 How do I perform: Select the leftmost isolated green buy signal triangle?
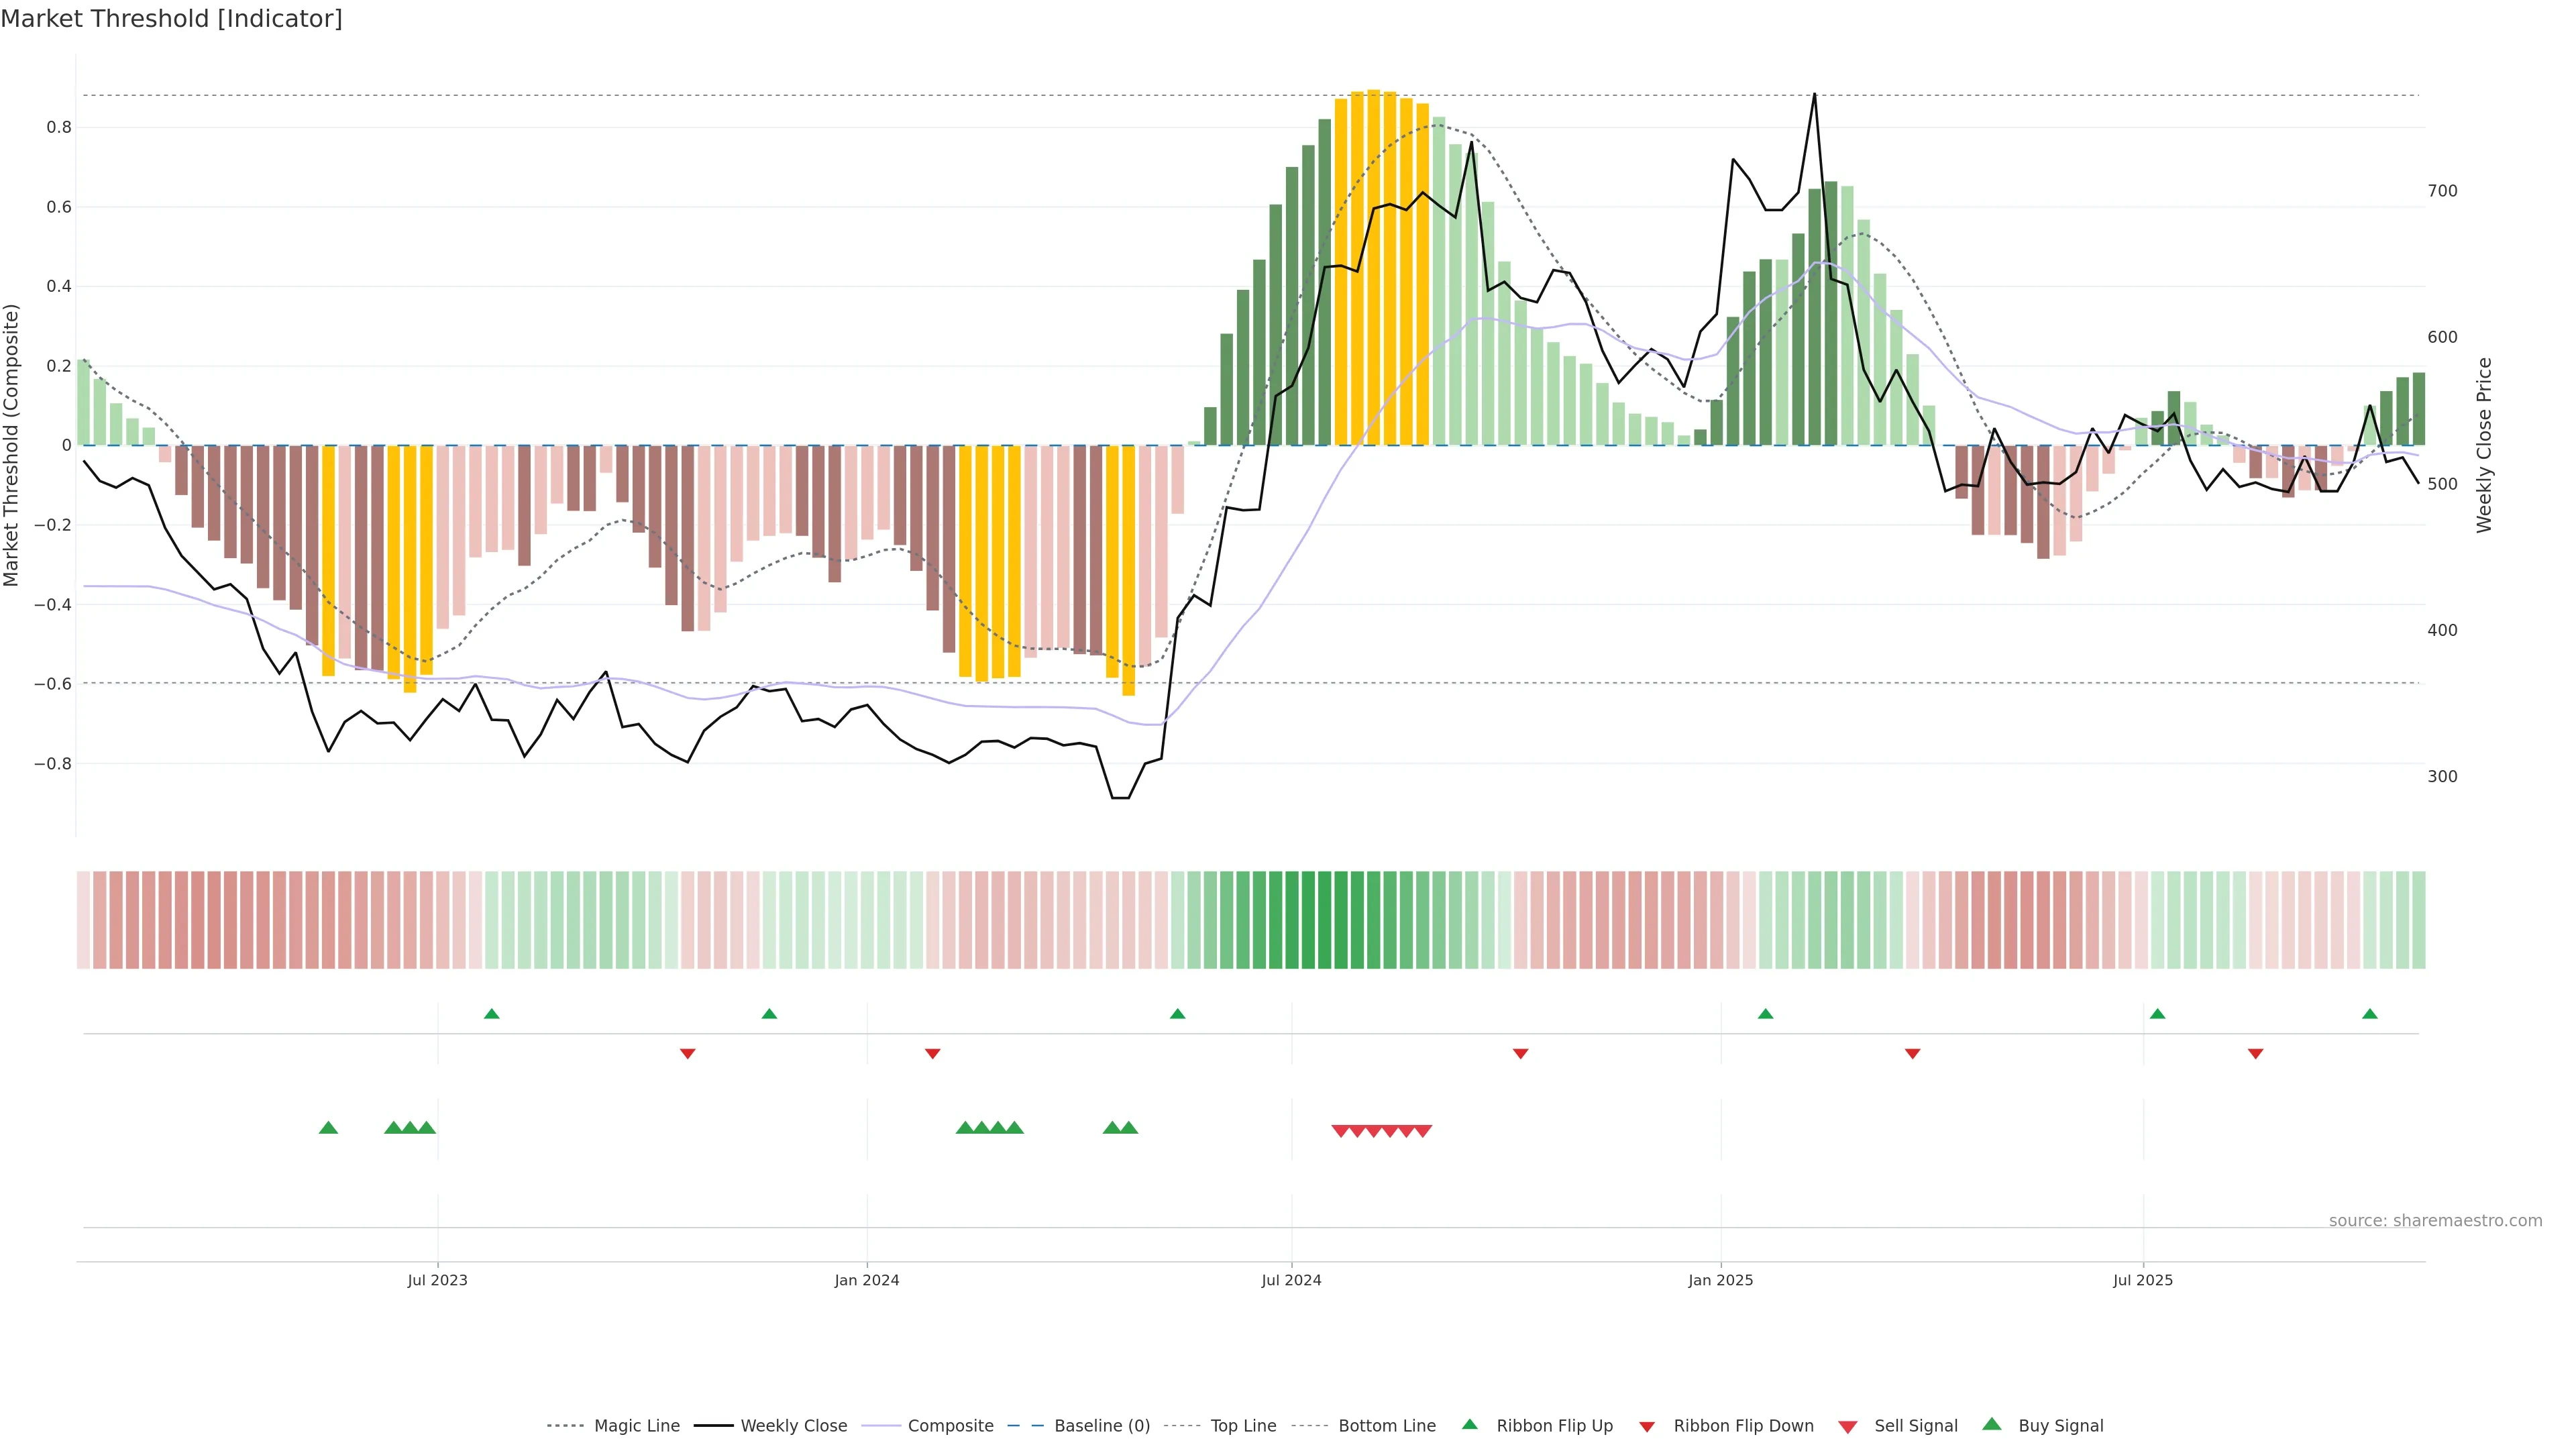click(328, 1128)
